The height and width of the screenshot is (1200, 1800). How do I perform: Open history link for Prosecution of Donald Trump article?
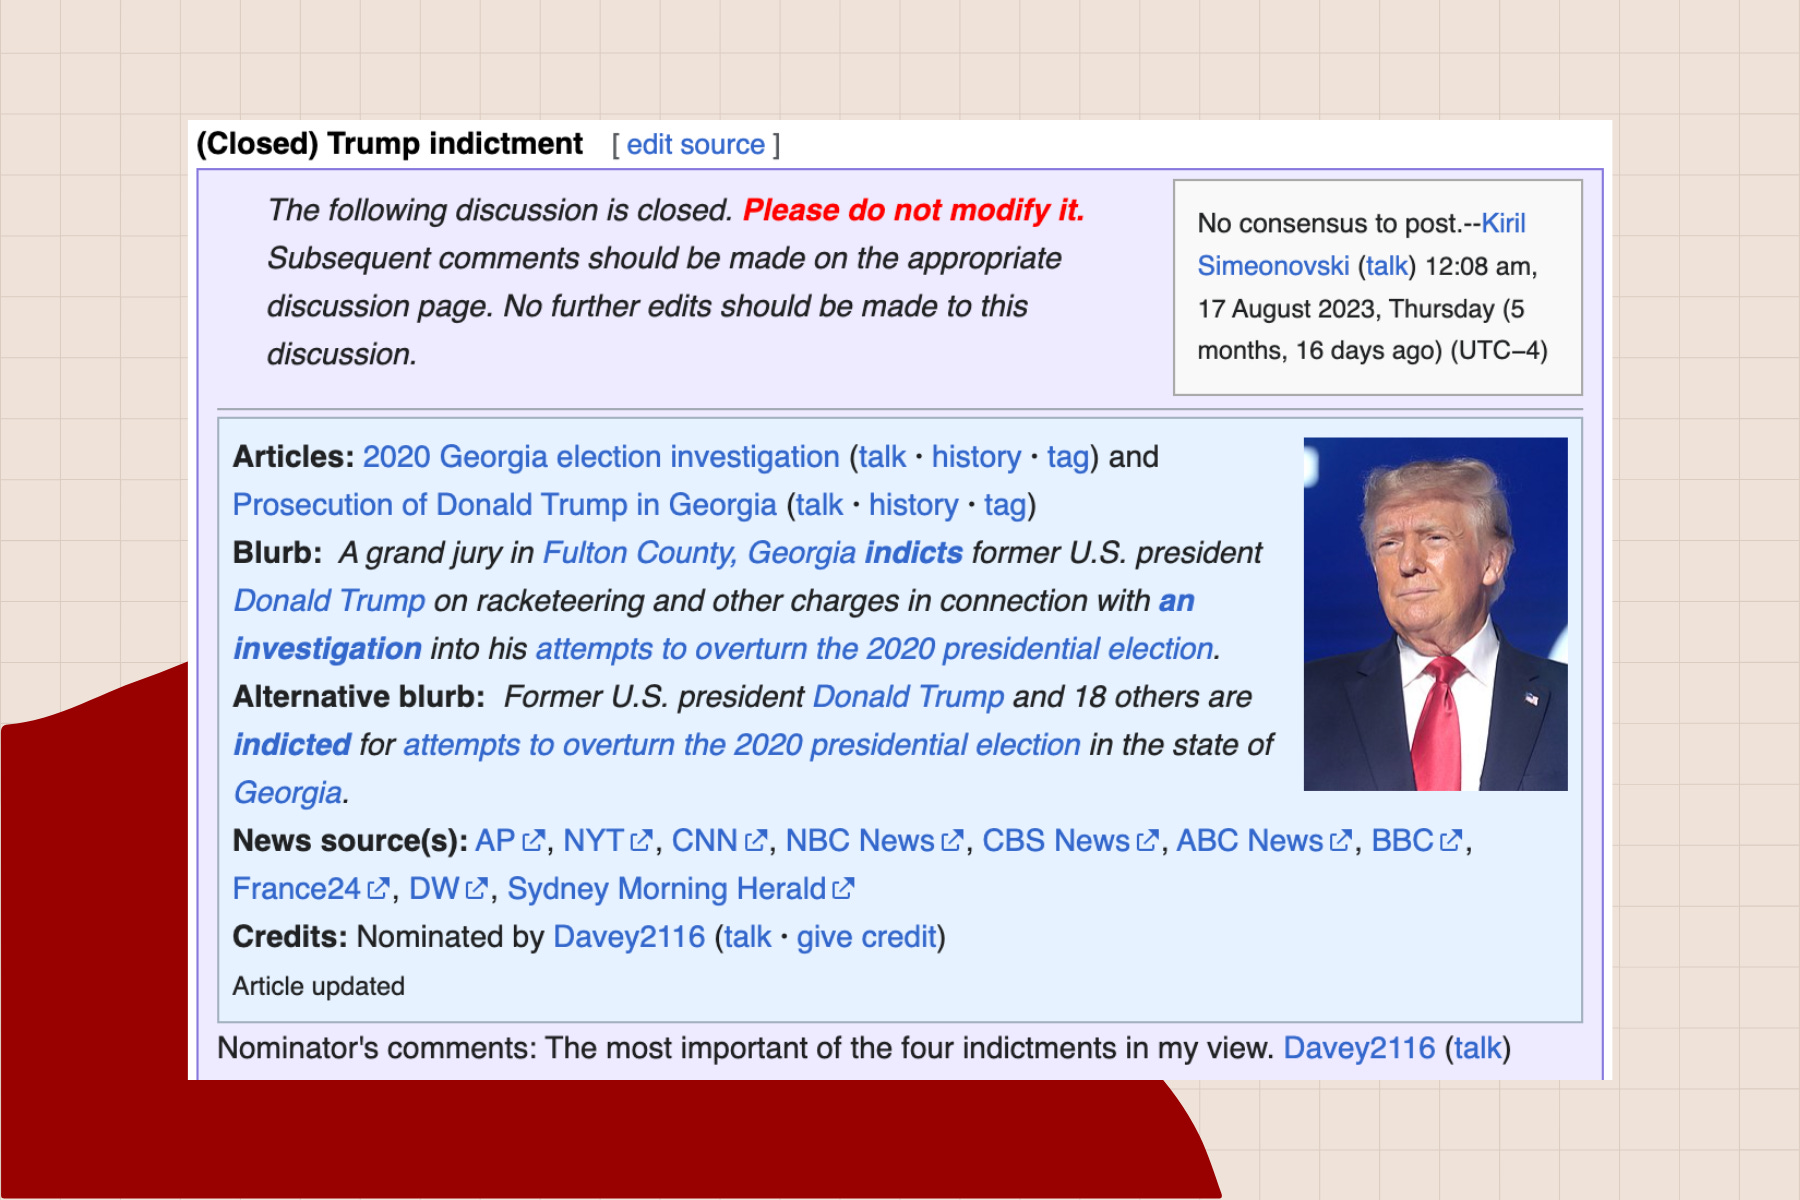pos(913,505)
